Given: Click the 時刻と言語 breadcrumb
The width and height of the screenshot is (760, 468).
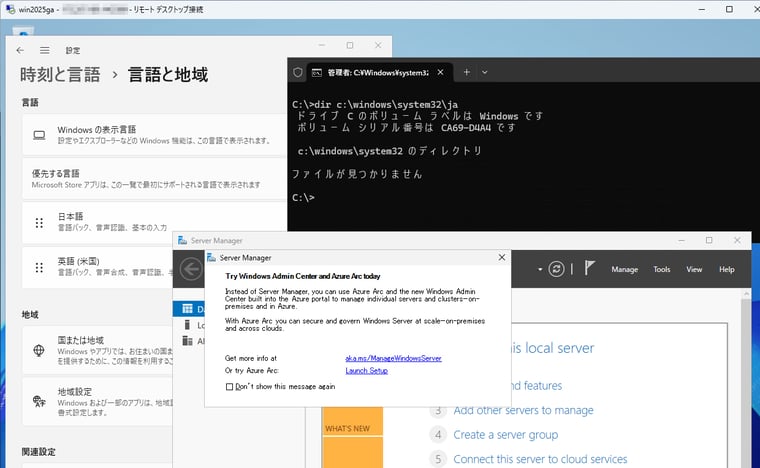Looking at the screenshot, I should (60, 75).
